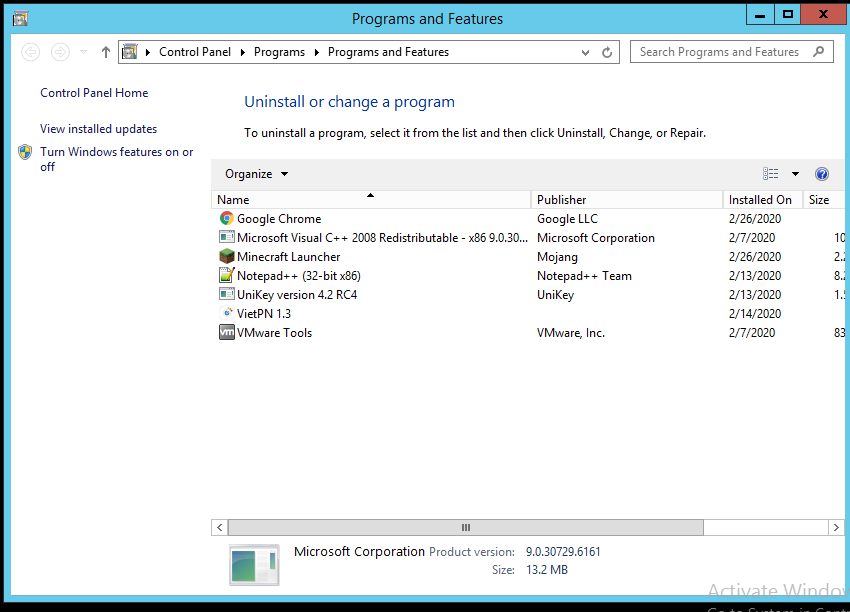Sort by the Name column header
The width and height of the screenshot is (850, 612).
point(371,199)
